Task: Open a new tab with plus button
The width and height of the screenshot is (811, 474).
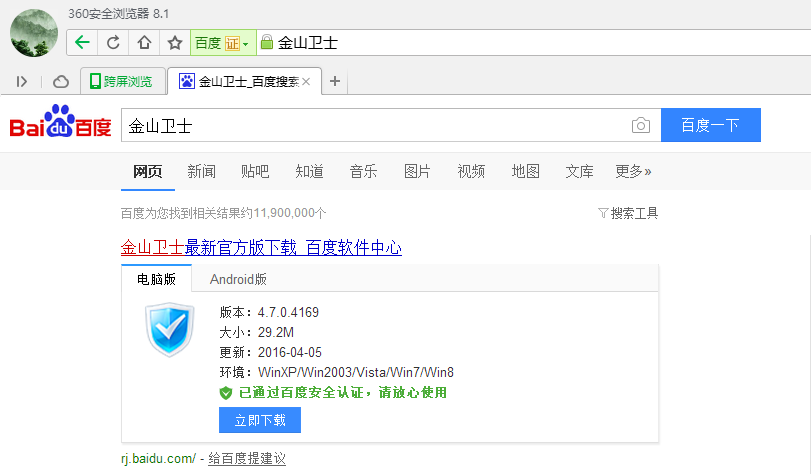Action: (335, 81)
